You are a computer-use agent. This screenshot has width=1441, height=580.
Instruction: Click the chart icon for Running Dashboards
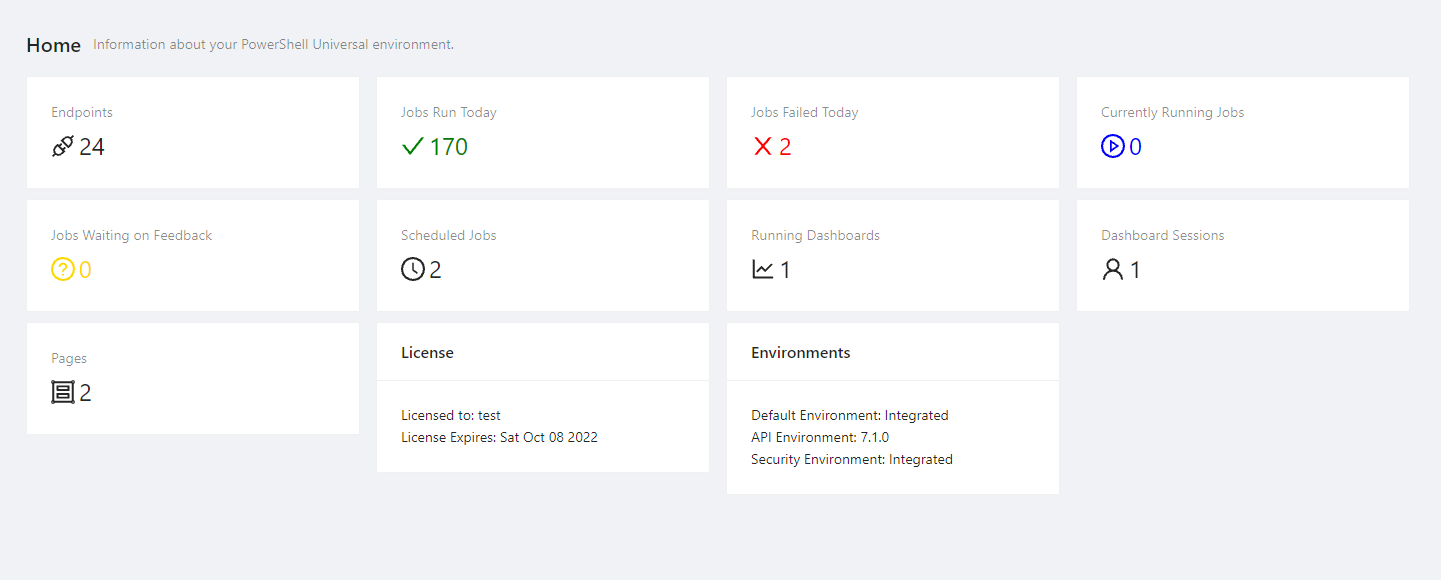pos(763,270)
